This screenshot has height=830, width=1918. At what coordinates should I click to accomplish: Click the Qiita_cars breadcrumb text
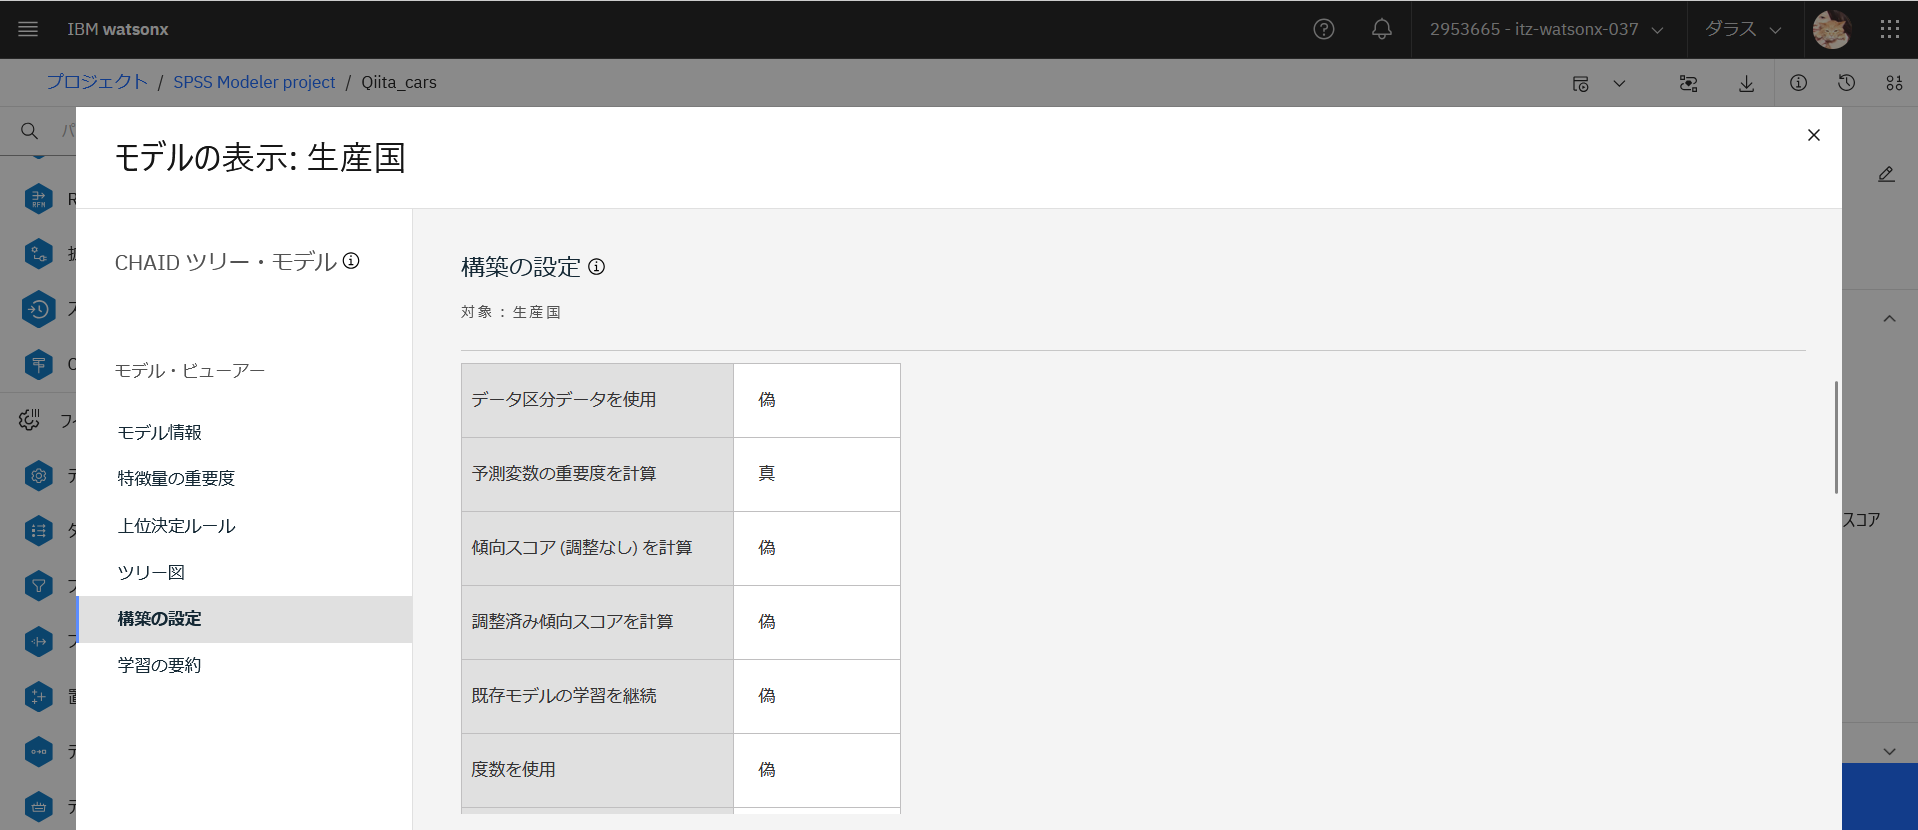tap(399, 82)
